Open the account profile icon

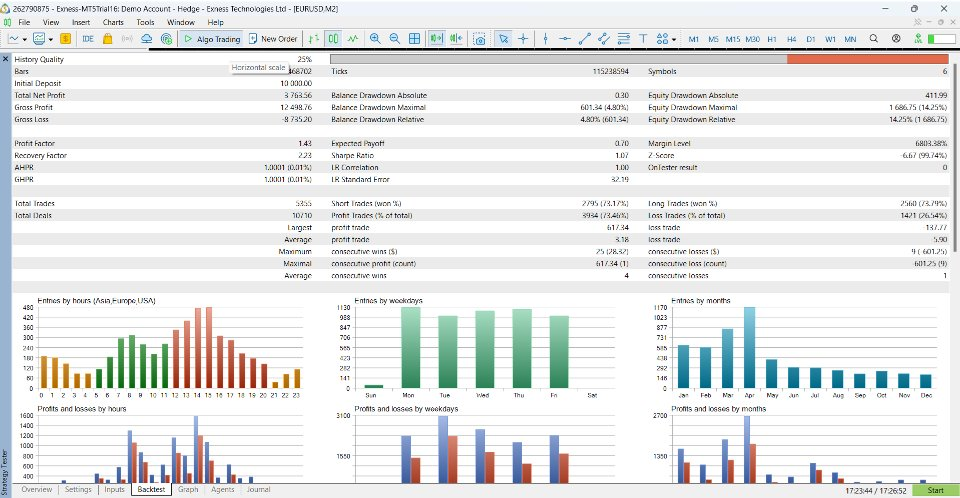click(x=896, y=39)
